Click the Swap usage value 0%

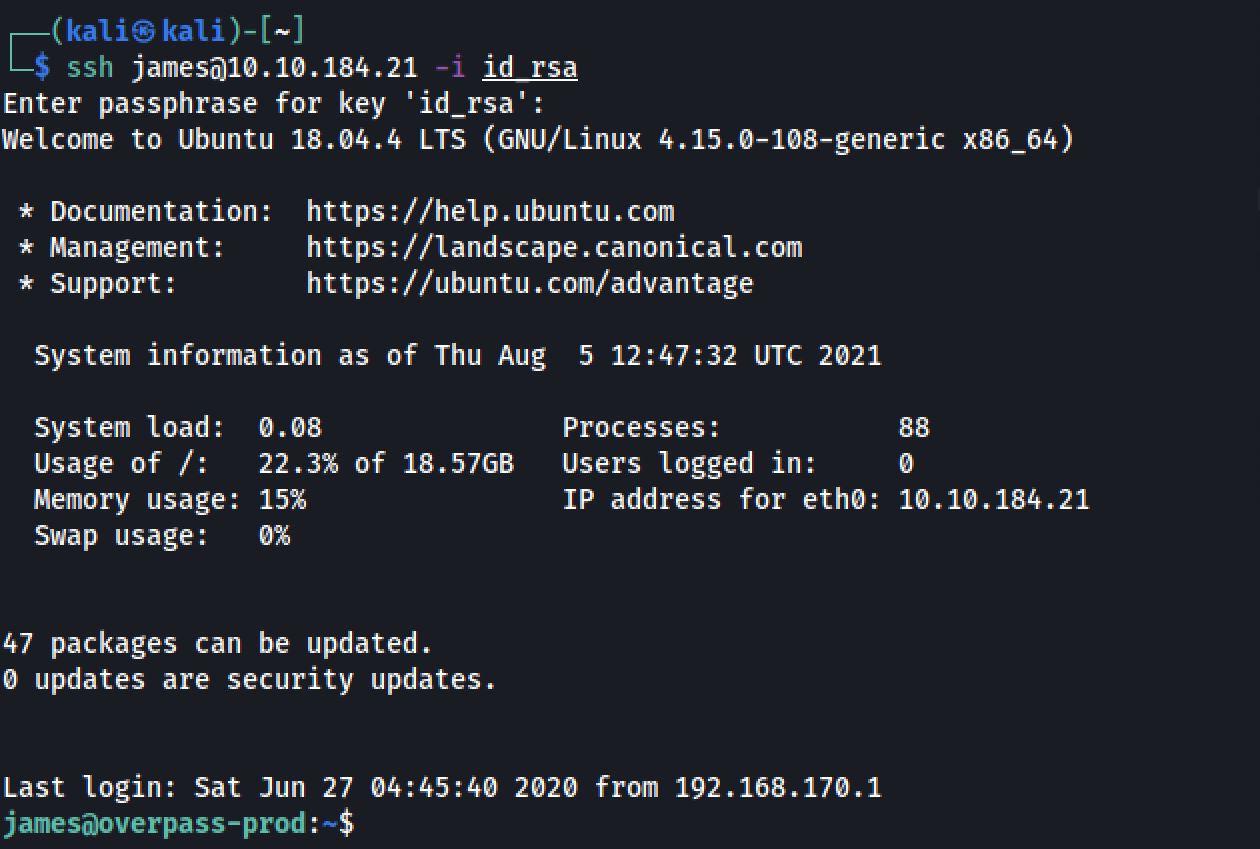(x=274, y=536)
